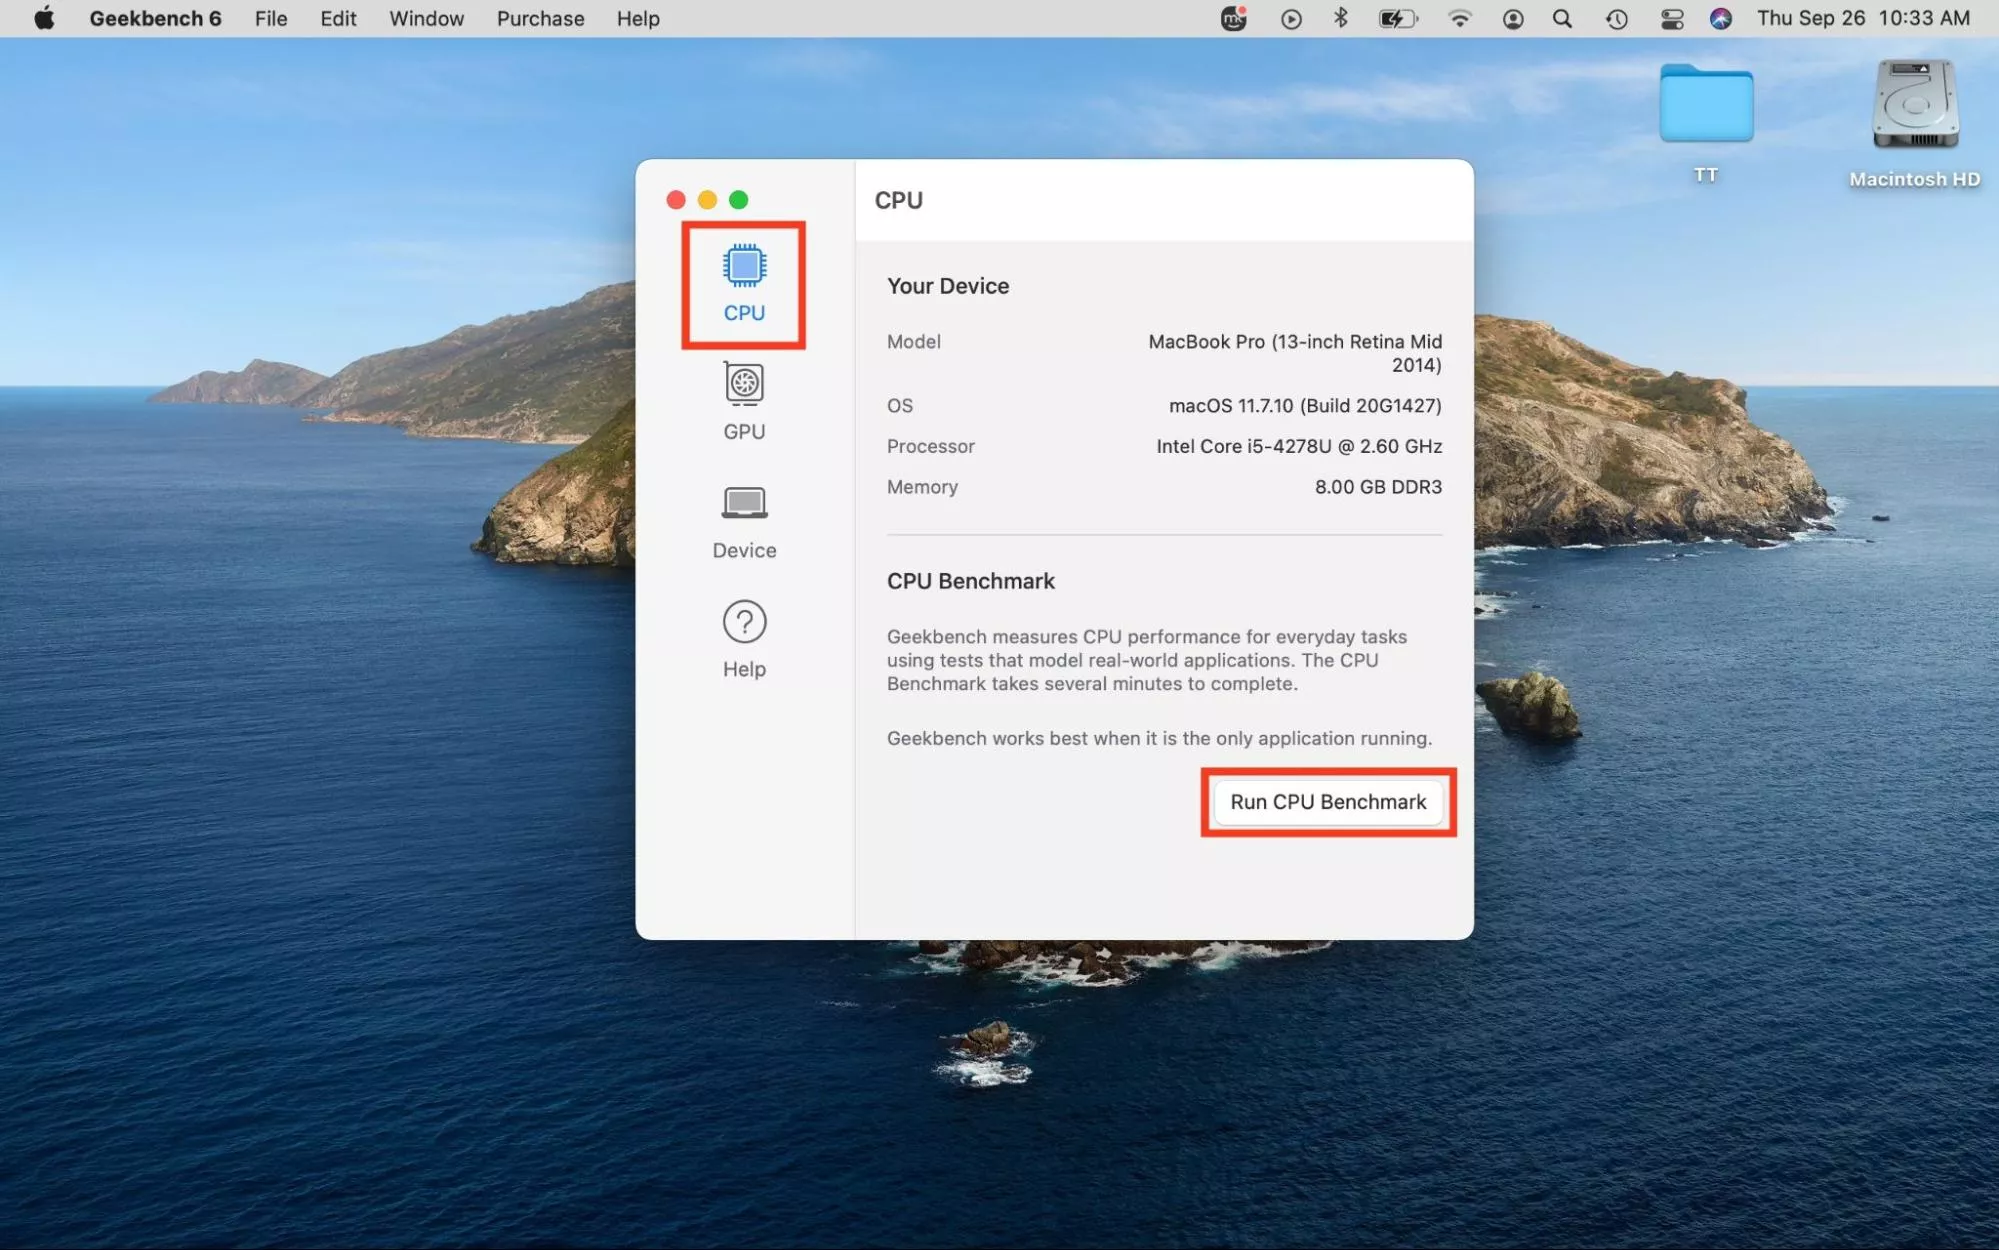This screenshot has width=1999, height=1250.
Task: Open the GPU benchmark section
Action: [x=744, y=401]
